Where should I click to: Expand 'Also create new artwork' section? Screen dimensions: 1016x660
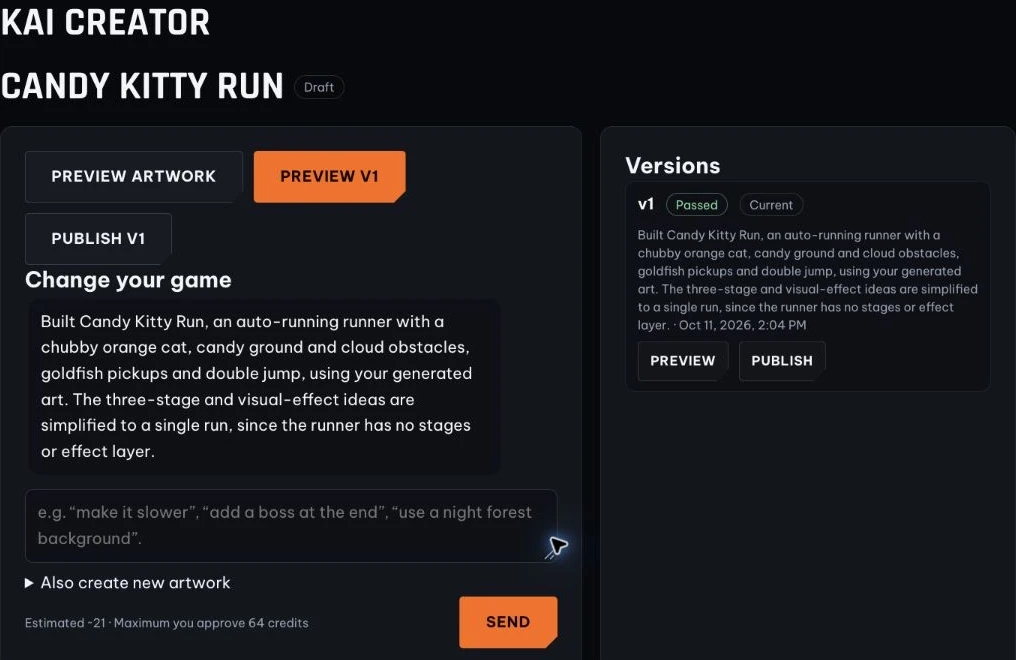pyautogui.click(x=128, y=583)
